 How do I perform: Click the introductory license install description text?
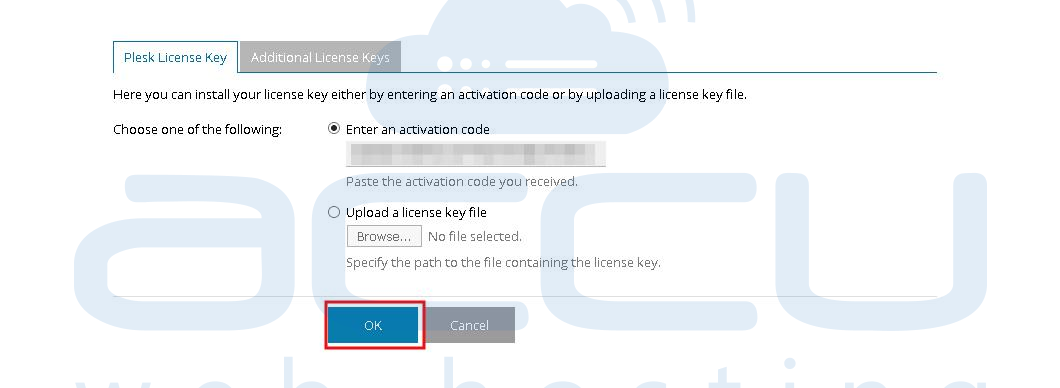pos(430,95)
